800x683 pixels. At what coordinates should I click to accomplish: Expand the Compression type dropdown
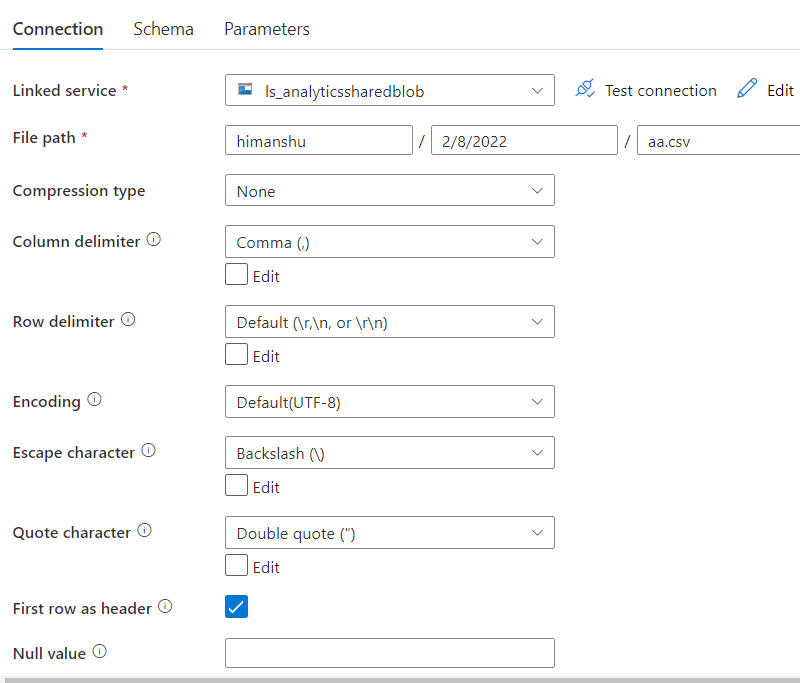click(537, 190)
